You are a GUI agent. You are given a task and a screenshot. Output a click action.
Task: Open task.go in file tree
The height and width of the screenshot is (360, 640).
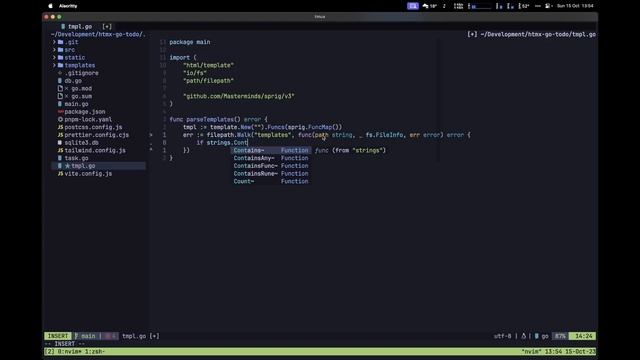pos(76,158)
